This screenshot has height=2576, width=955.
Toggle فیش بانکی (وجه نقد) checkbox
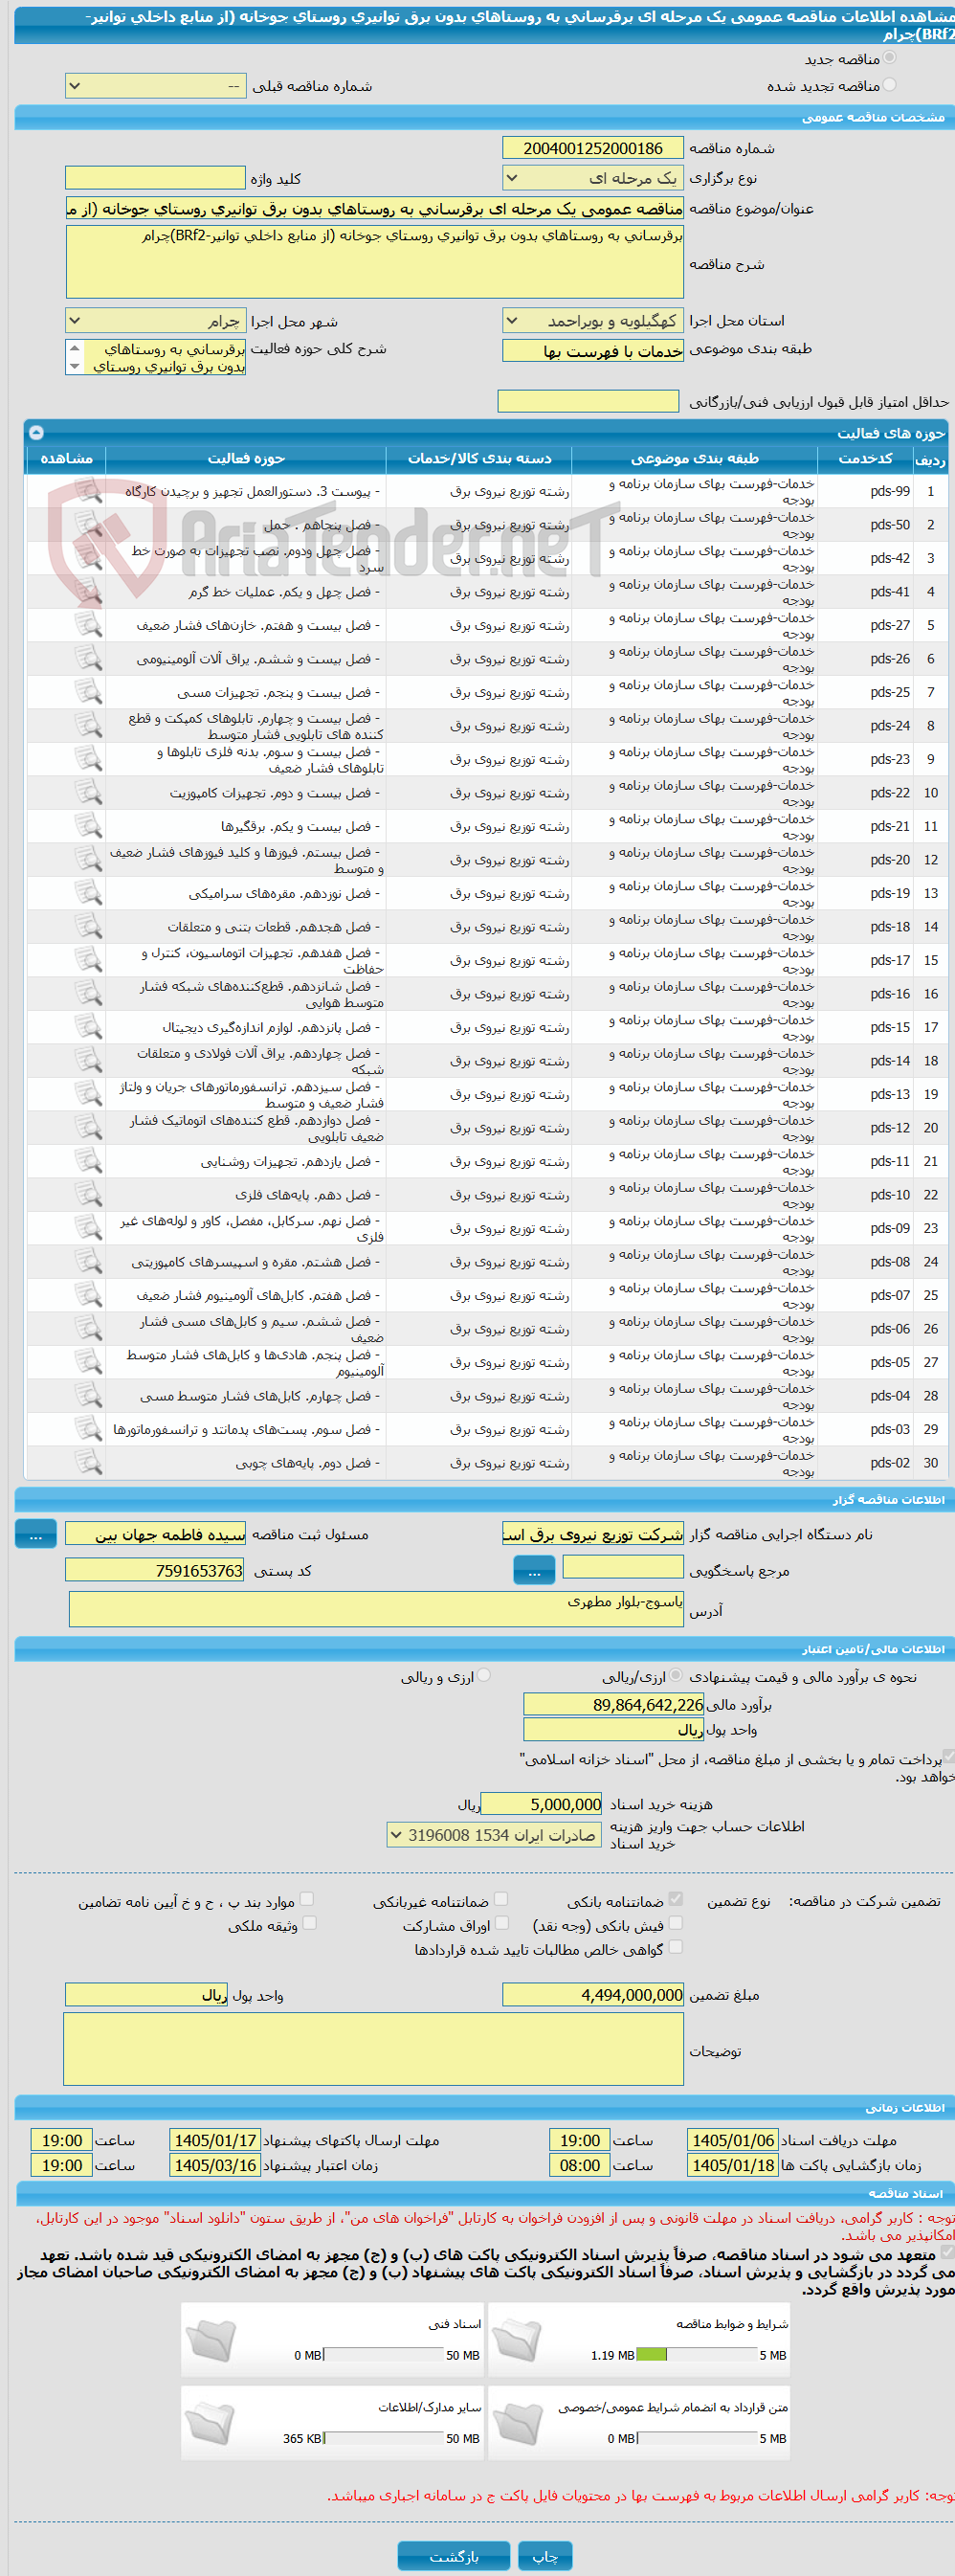(x=676, y=1923)
